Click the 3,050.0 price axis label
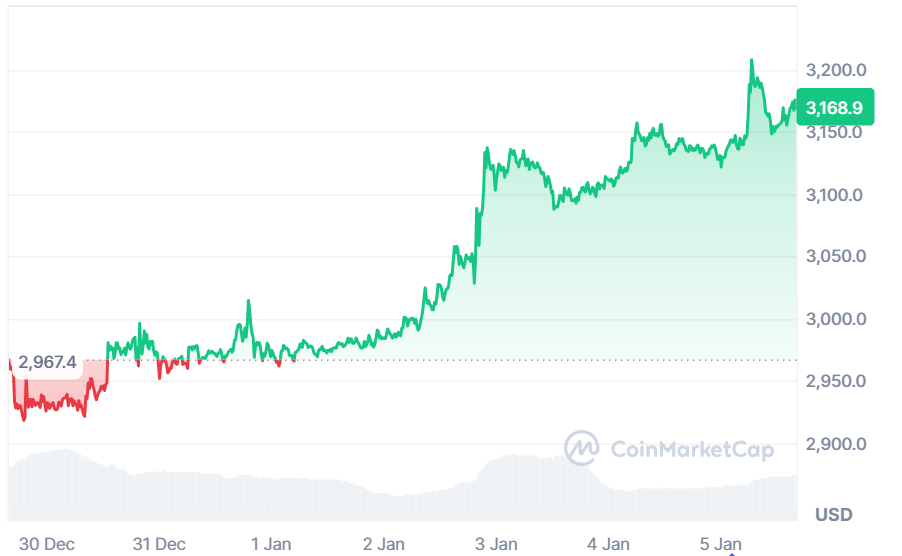The image size is (902, 556). click(x=835, y=257)
